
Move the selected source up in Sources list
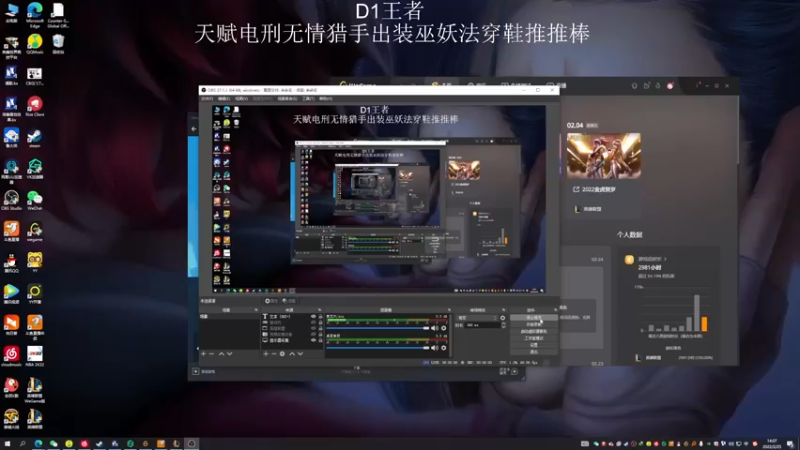point(292,354)
